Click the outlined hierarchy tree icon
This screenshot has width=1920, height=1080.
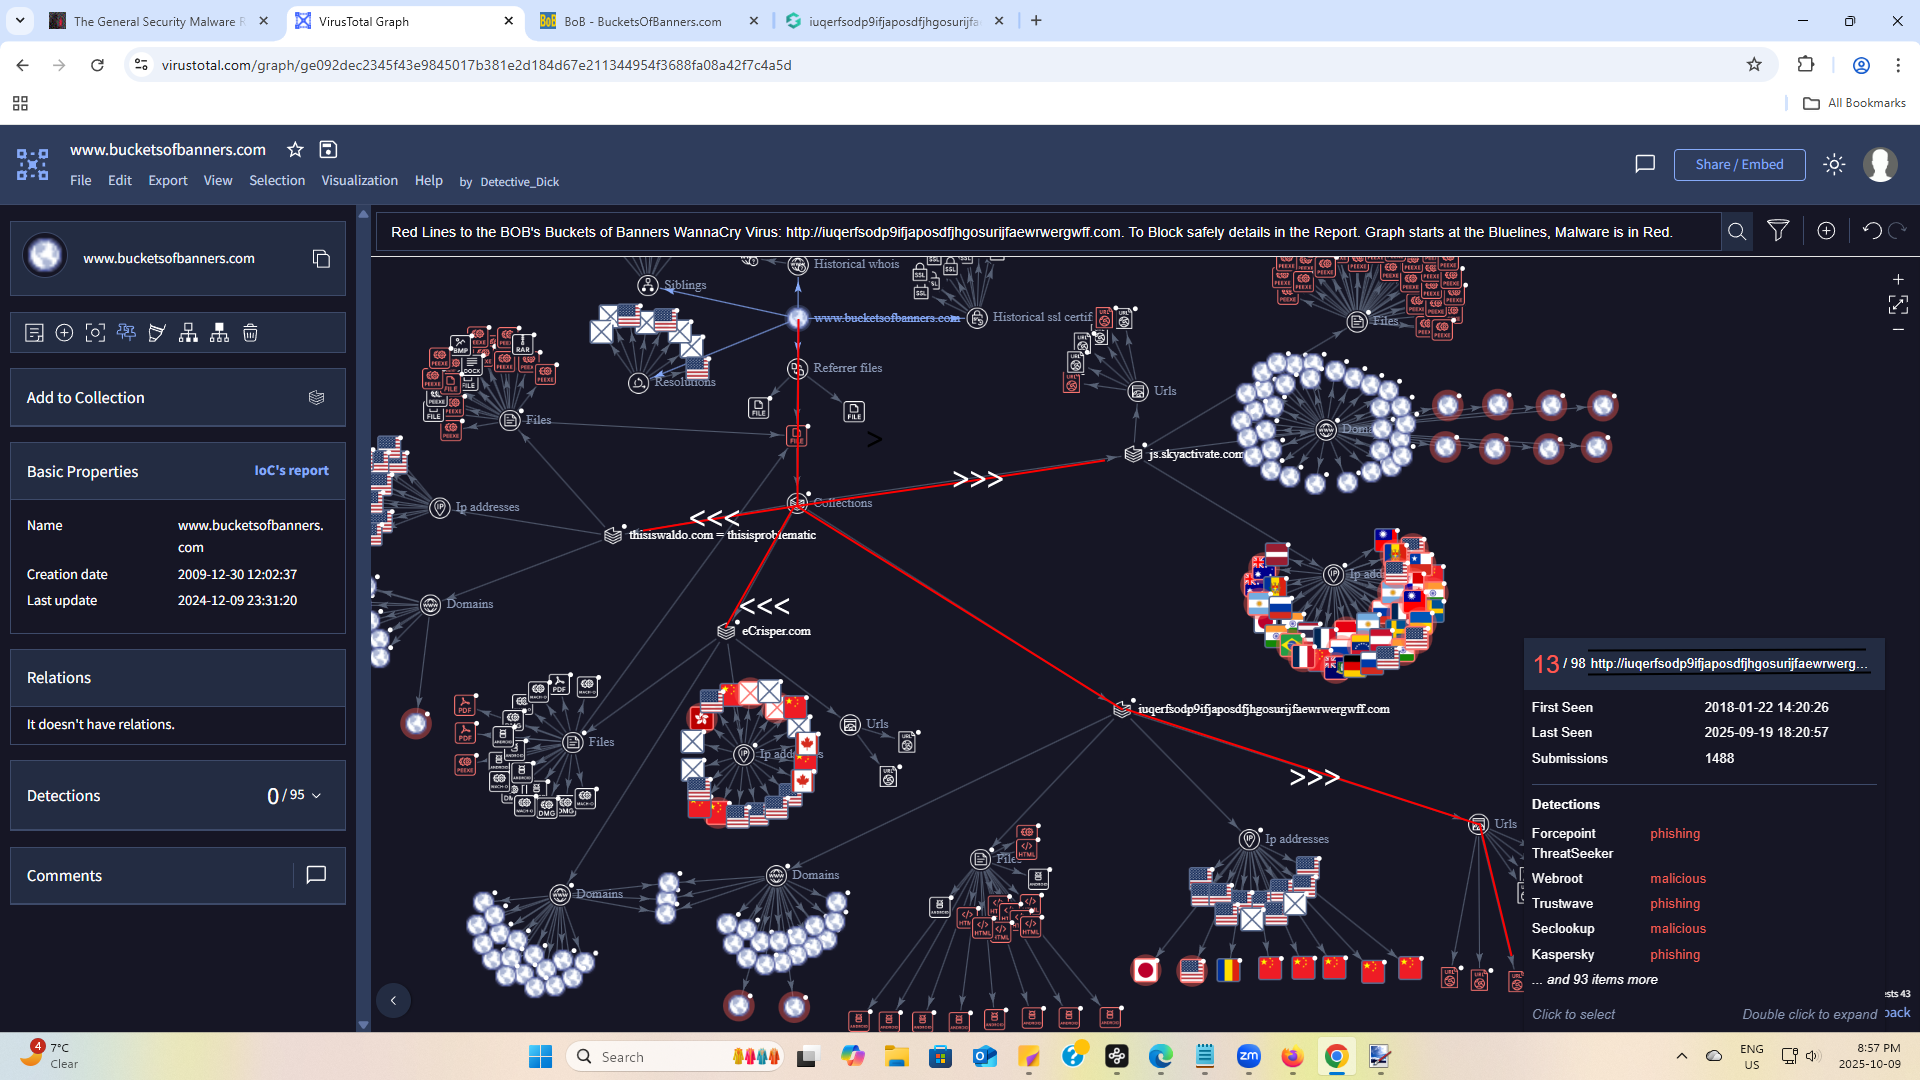click(188, 333)
